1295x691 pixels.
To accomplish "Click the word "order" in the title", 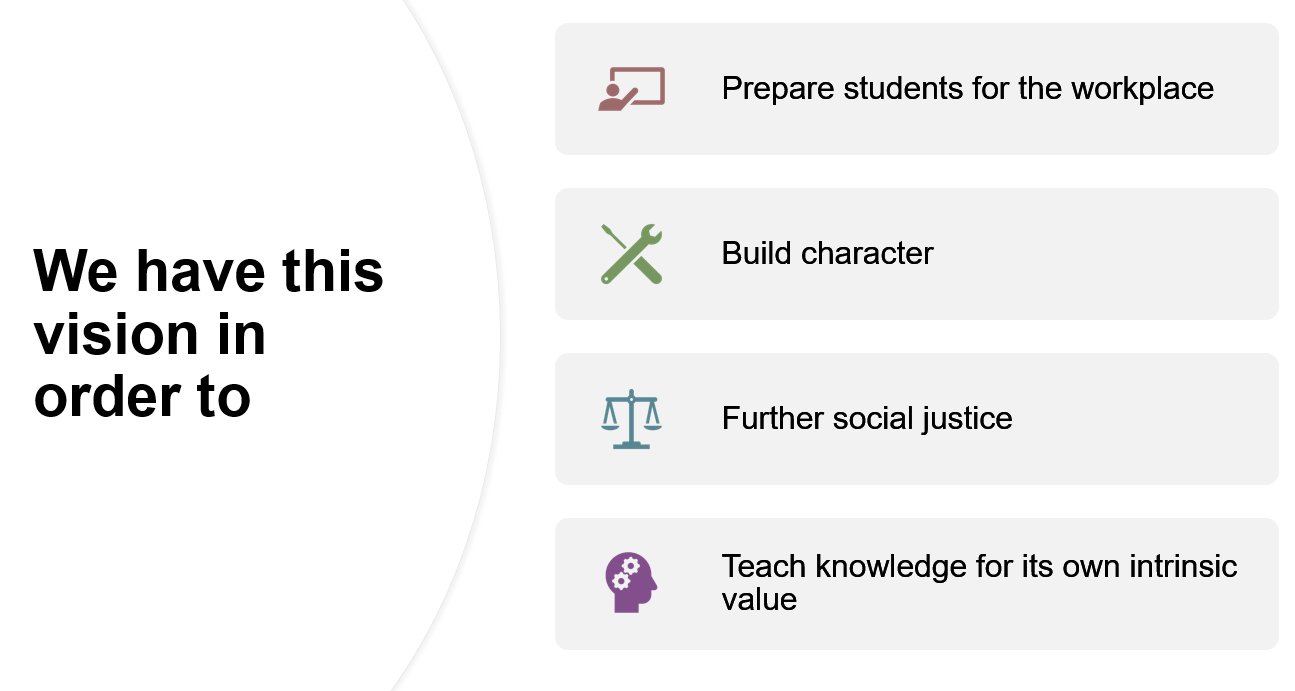I will pyautogui.click(x=107, y=397).
